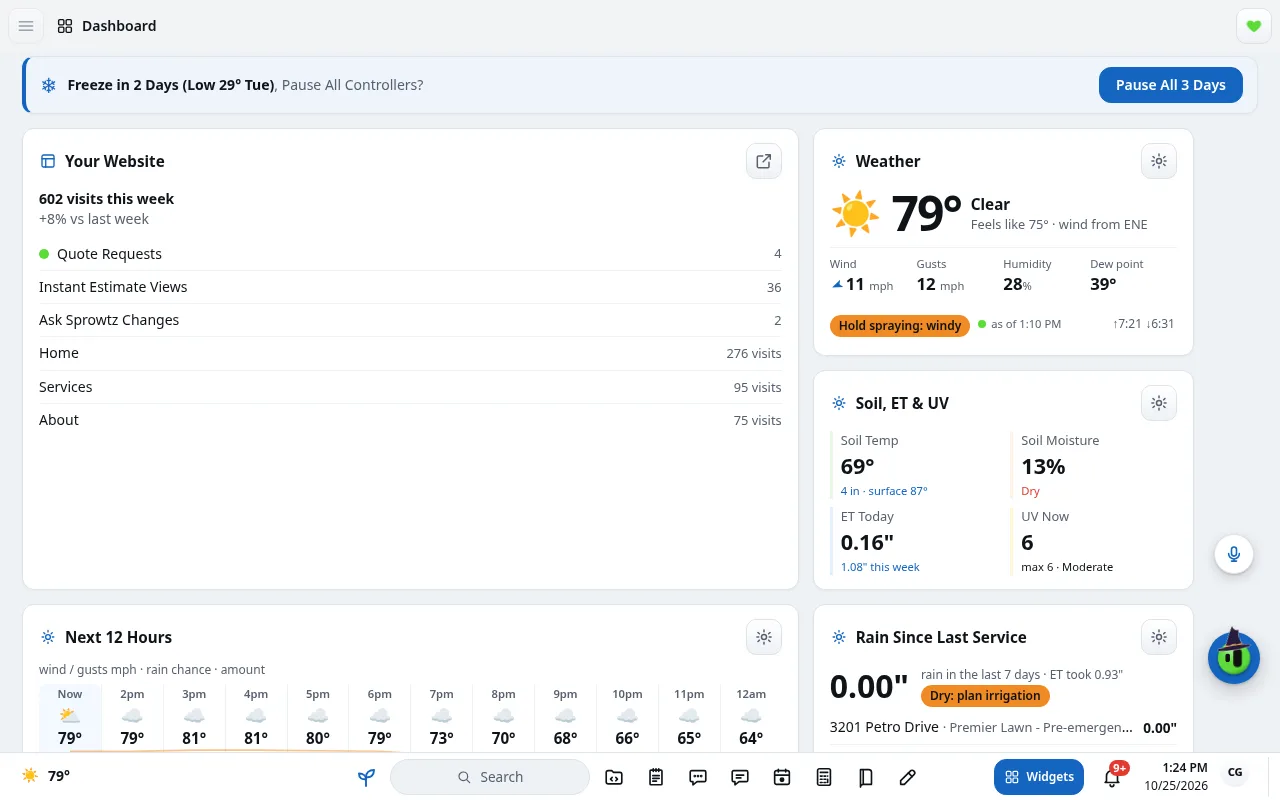Click the Dashboard grid icon
Image resolution: width=1280 pixels, height=800 pixels.
tap(65, 26)
